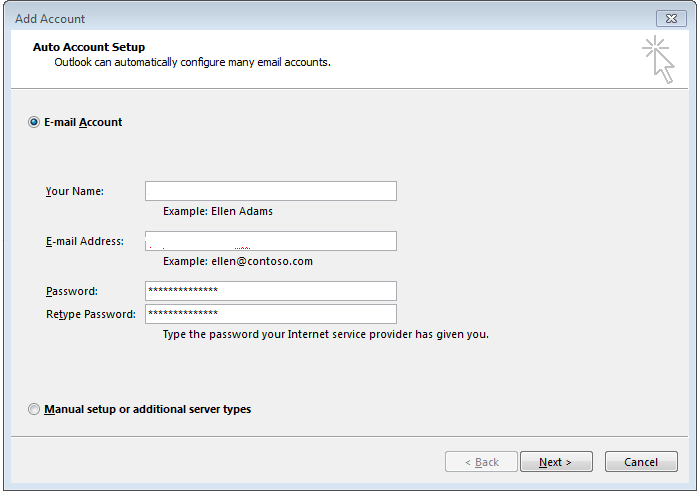Click the Internet service provider password hint

tap(325, 334)
